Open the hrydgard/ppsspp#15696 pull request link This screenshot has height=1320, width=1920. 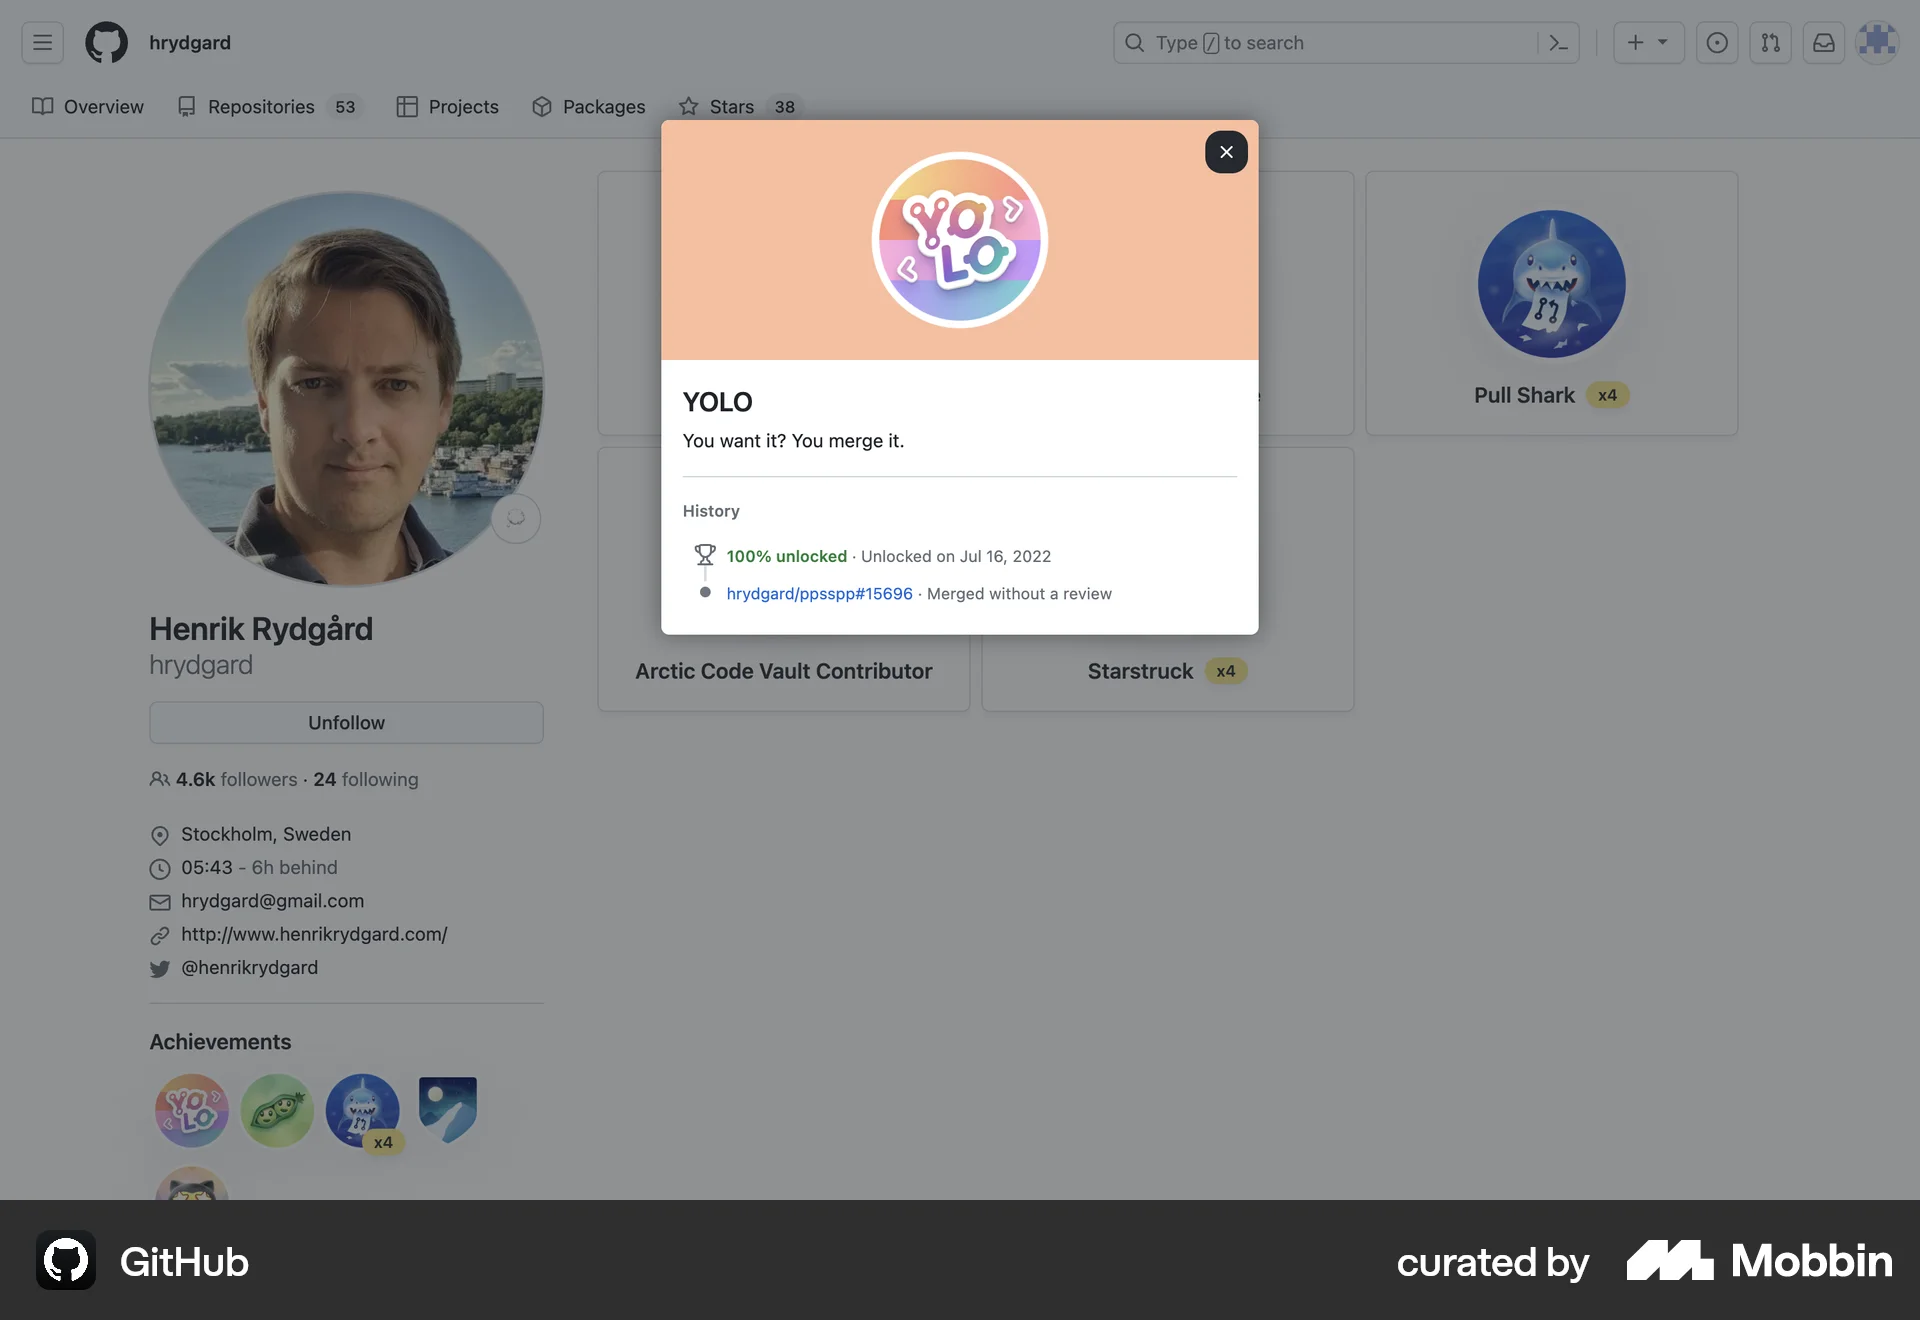pos(817,593)
